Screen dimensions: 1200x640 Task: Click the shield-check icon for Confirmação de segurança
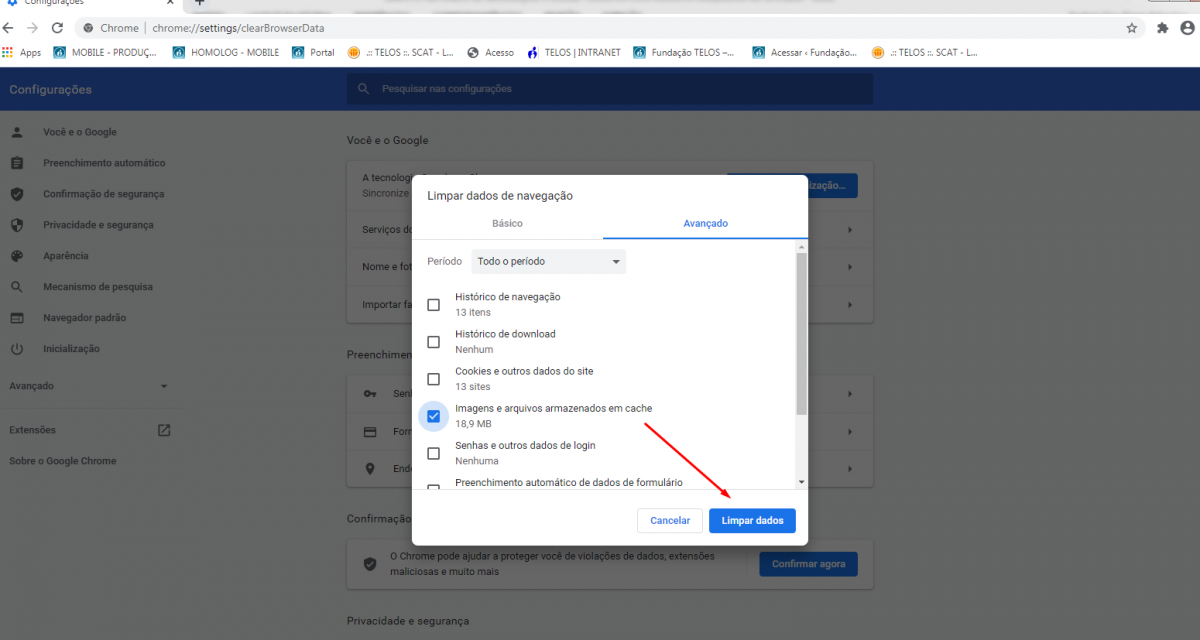[17, 194]
